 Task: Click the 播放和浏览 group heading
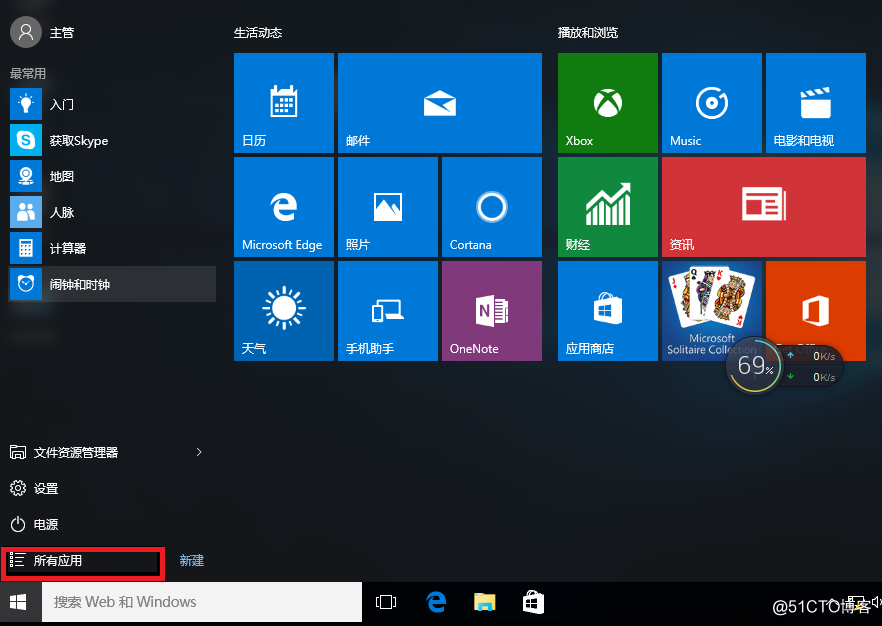point(588,33)
